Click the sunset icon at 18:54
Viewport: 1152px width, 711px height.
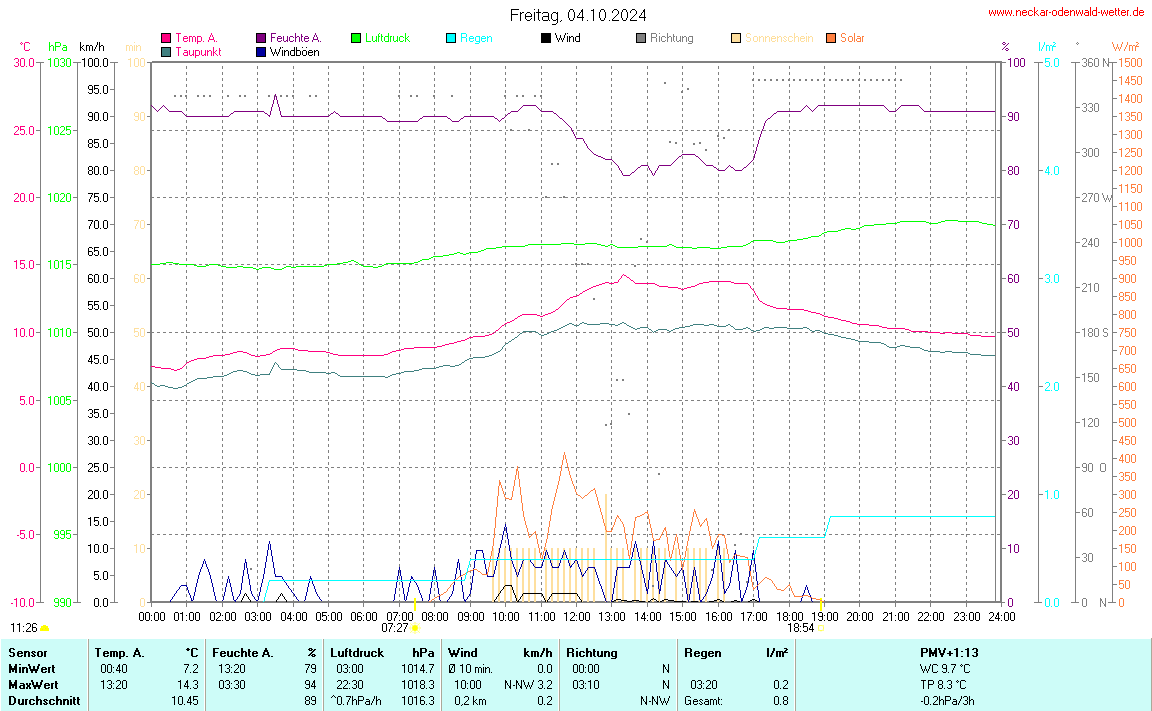point(820,628)
